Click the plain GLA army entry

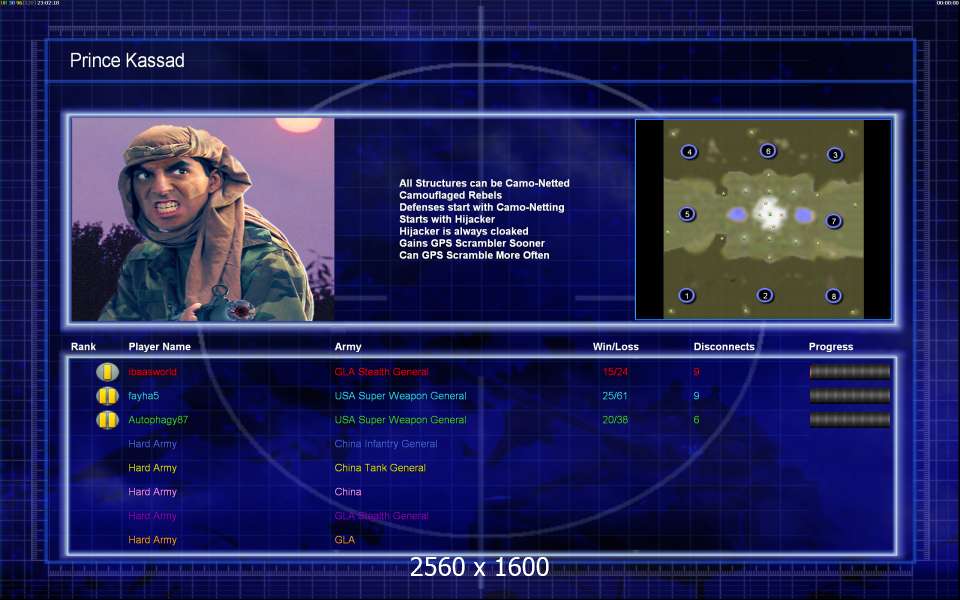pyautogui.click(x=345, y=539)
